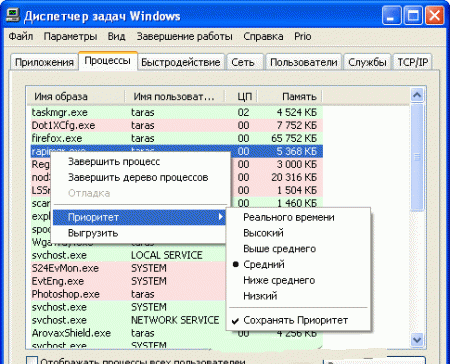The height and width of the screenshot is (364, 450).
Task: Switch to the Быстродействие tab
Action: point(181,62)
